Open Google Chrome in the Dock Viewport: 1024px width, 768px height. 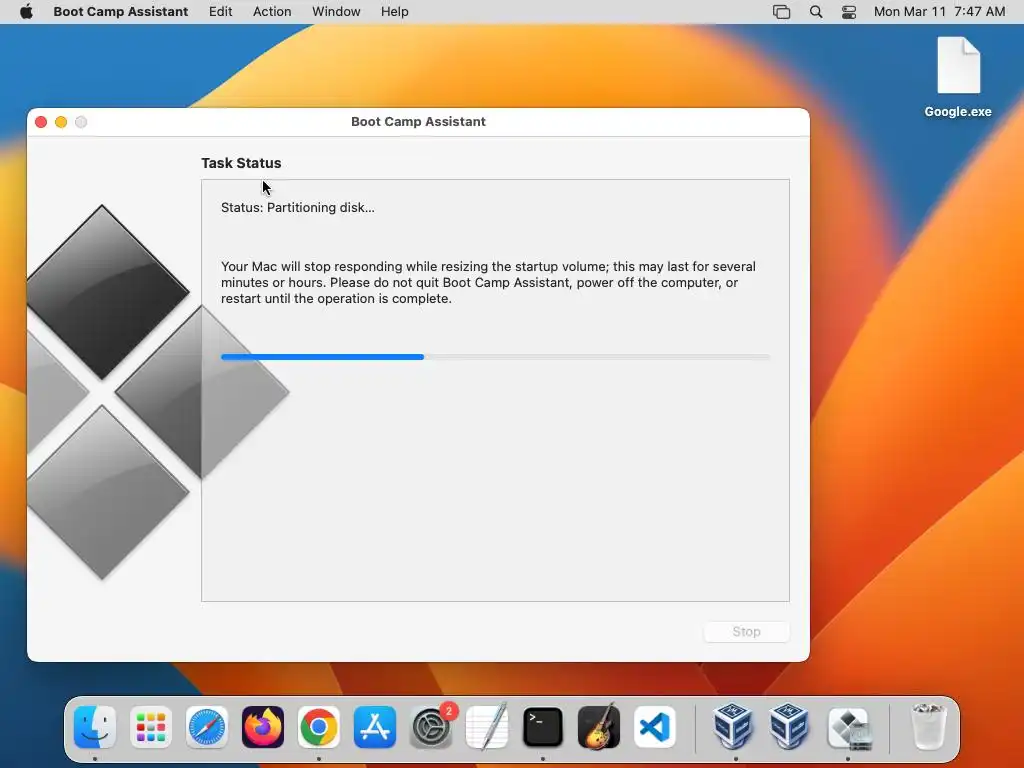coord(319,727)
